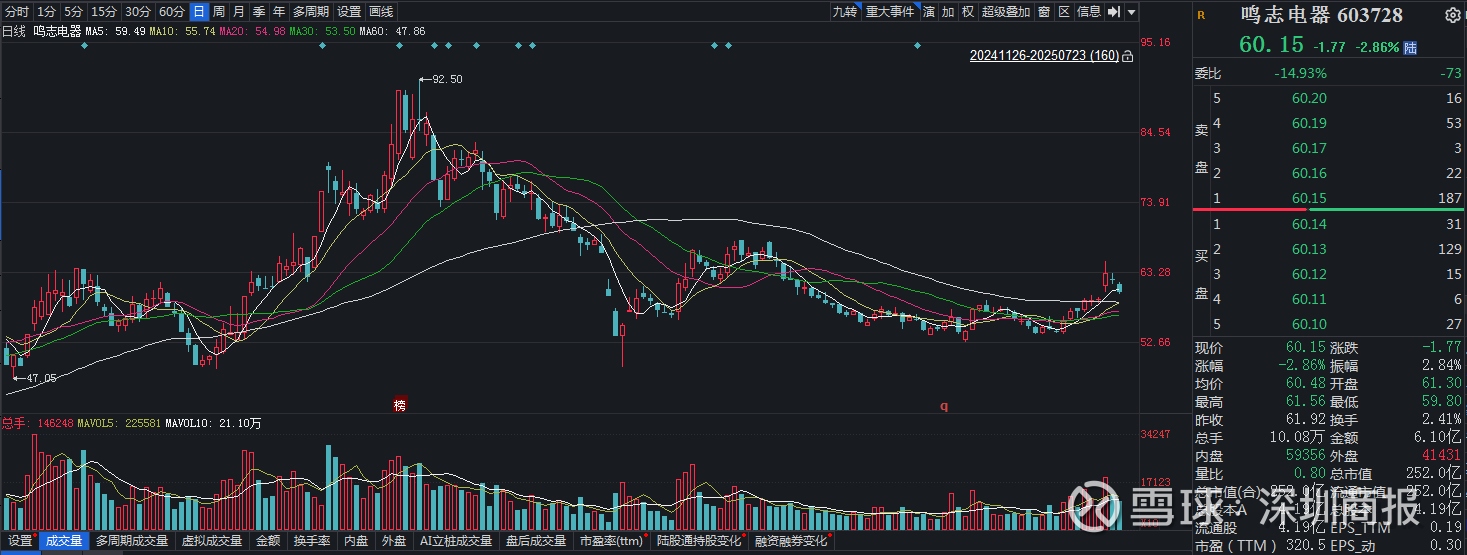This screenshot has width=1467, height=555.
Task: Click the lock icon next to date range
Action: coord(1128,56)
